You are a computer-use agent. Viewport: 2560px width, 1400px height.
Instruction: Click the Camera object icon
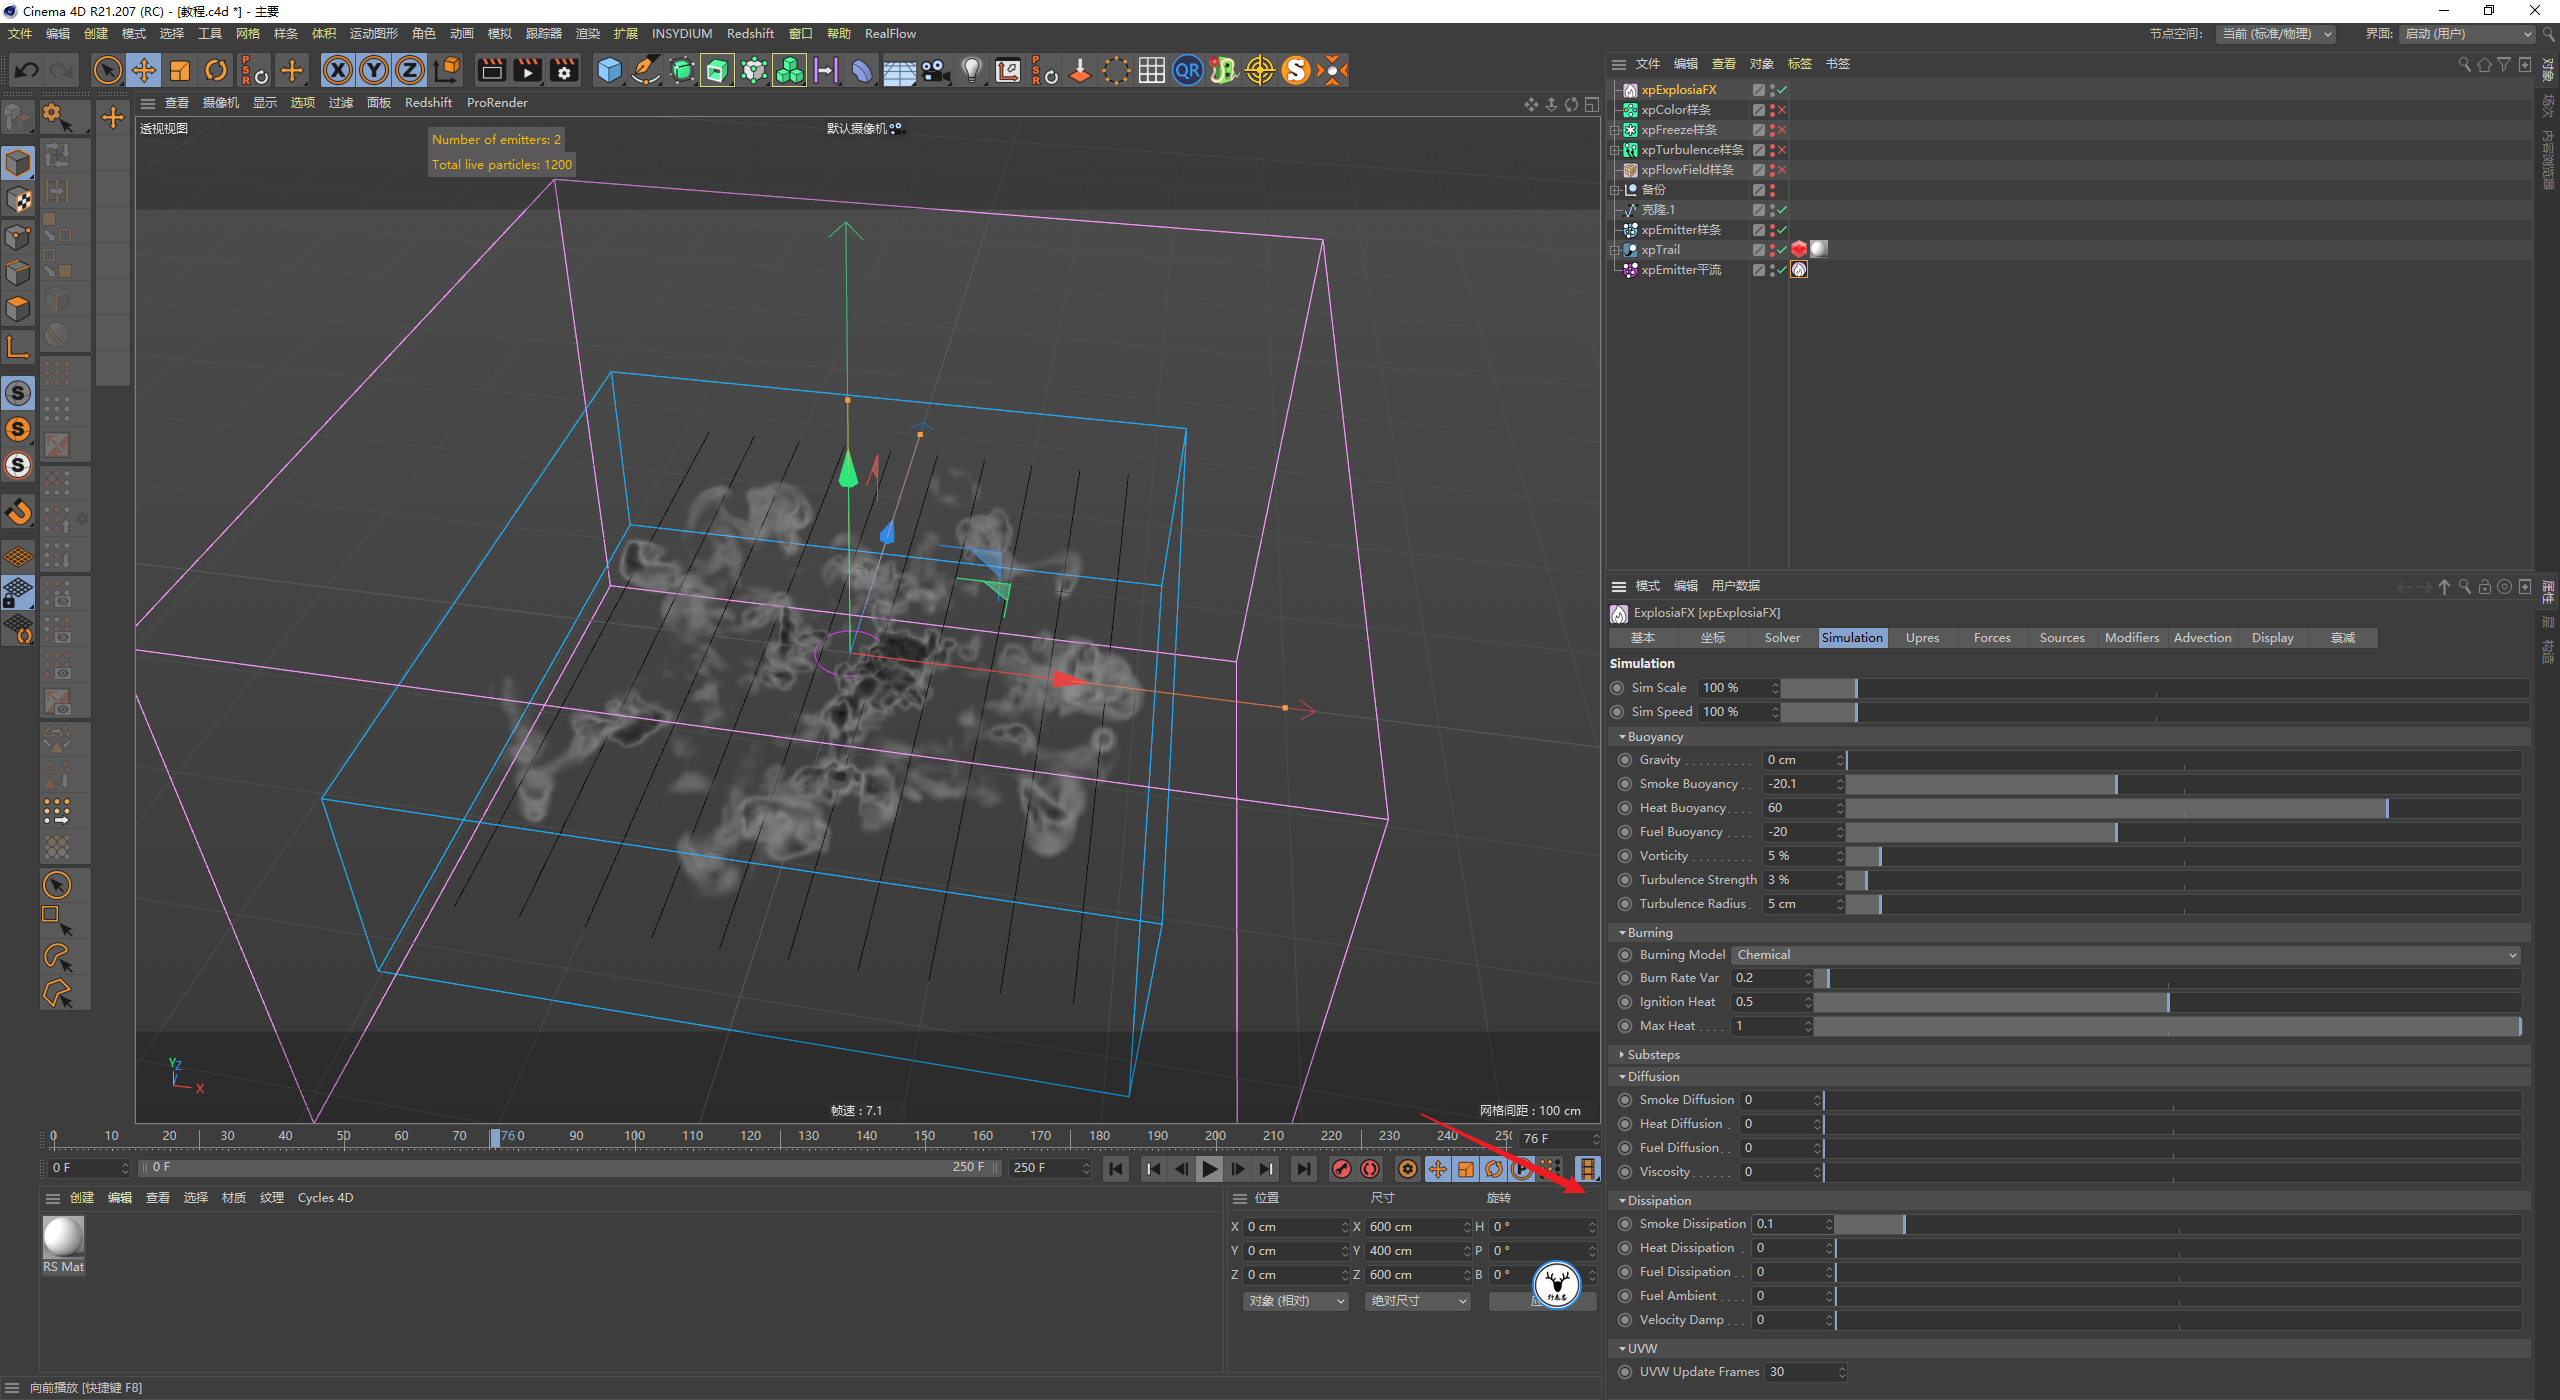(x=936, y=70)
